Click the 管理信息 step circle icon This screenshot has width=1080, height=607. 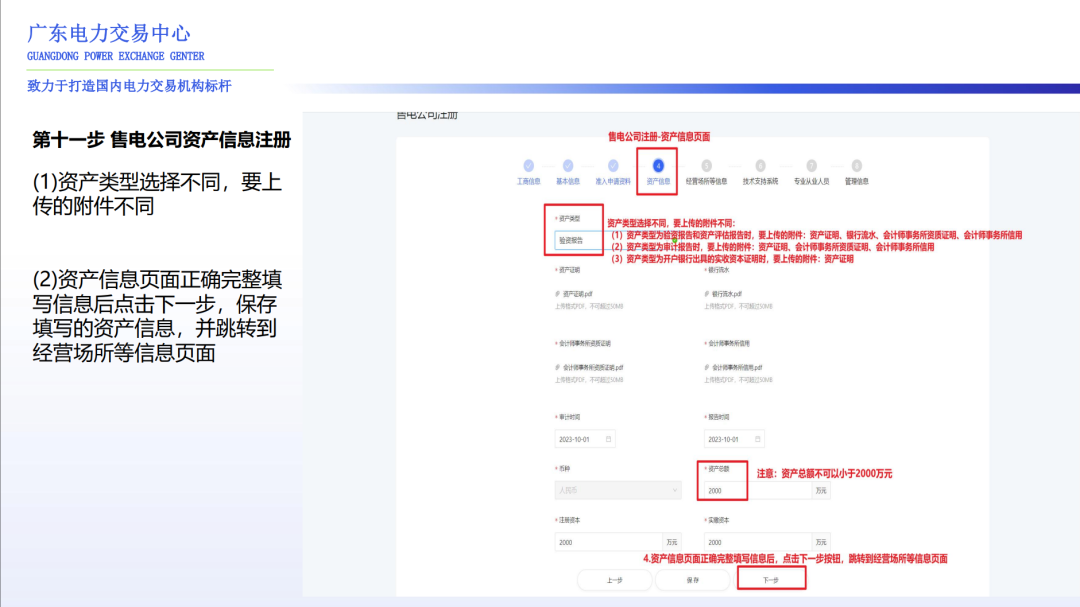(855, 164)
